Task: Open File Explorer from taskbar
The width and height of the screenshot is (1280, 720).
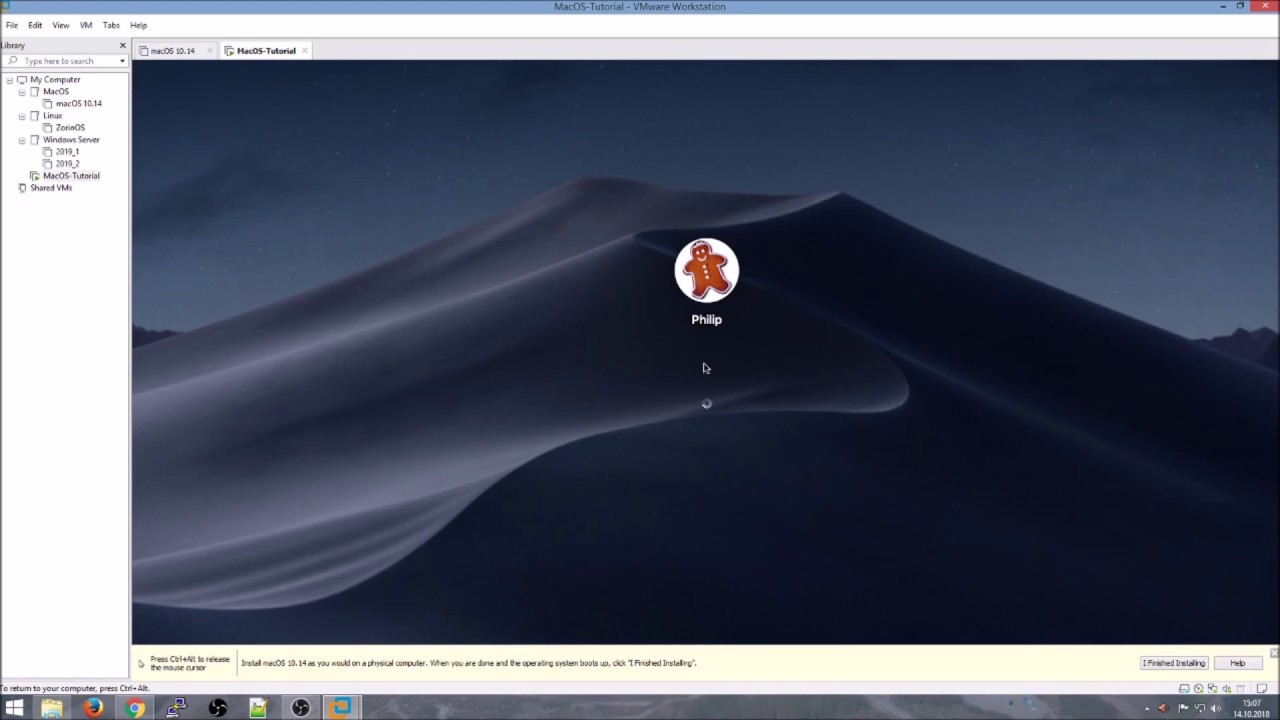Action: (x=52, y=708)
